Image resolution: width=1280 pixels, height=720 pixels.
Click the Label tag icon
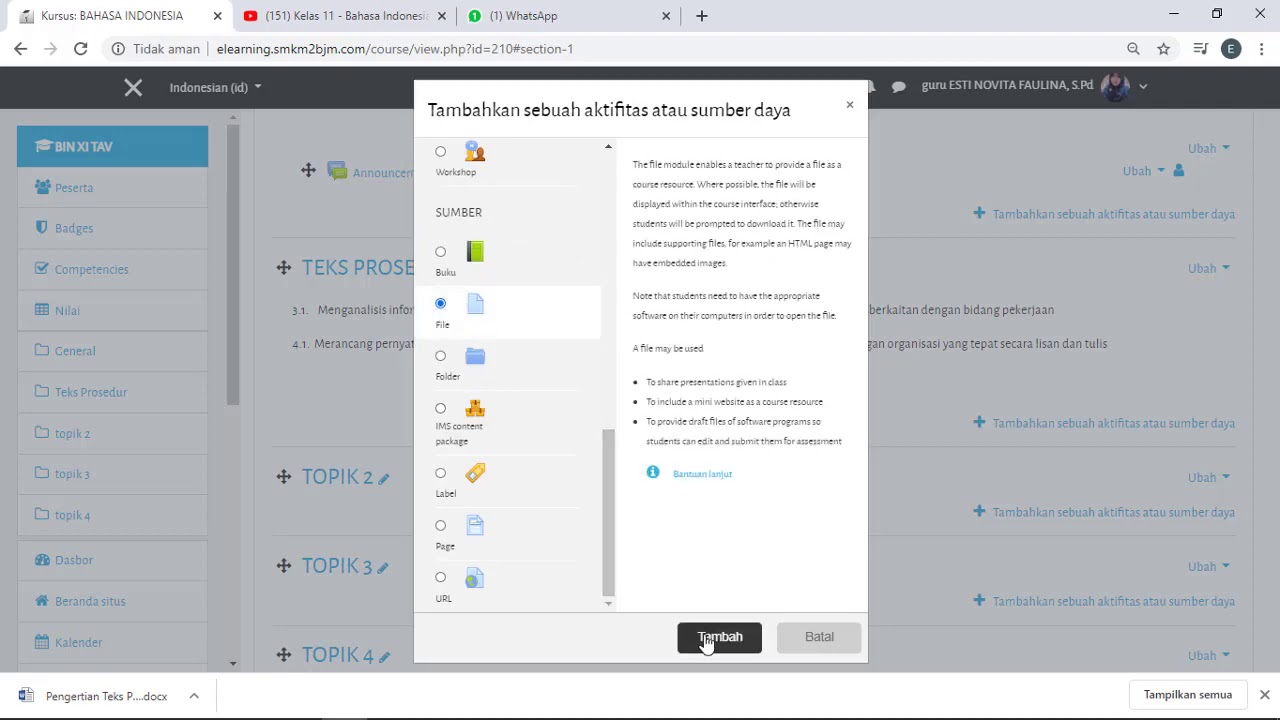475,473
